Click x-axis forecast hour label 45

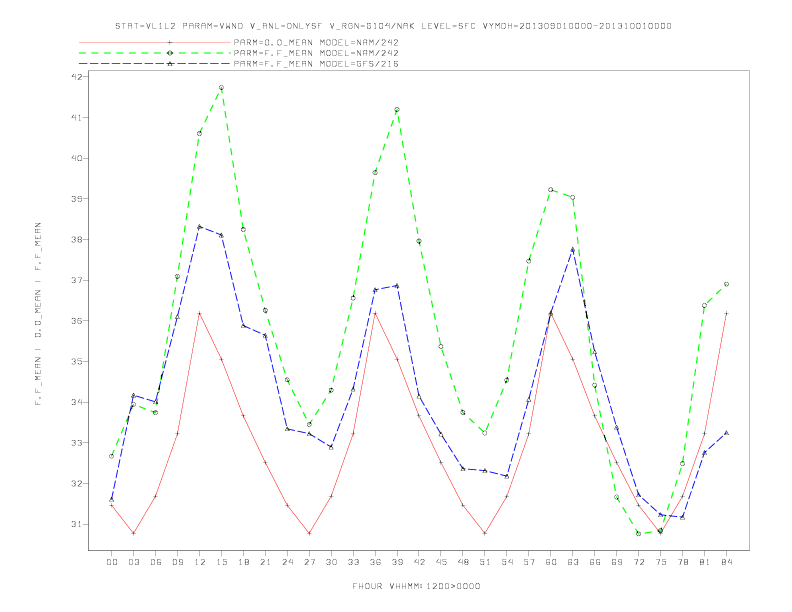pos(441,562)
